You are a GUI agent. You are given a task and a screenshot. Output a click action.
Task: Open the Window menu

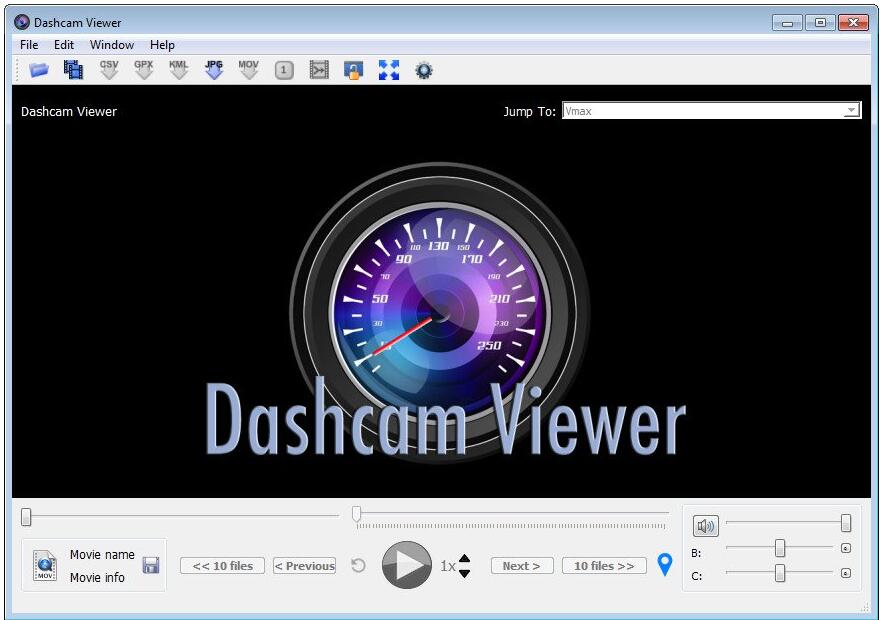pos(112,45)
